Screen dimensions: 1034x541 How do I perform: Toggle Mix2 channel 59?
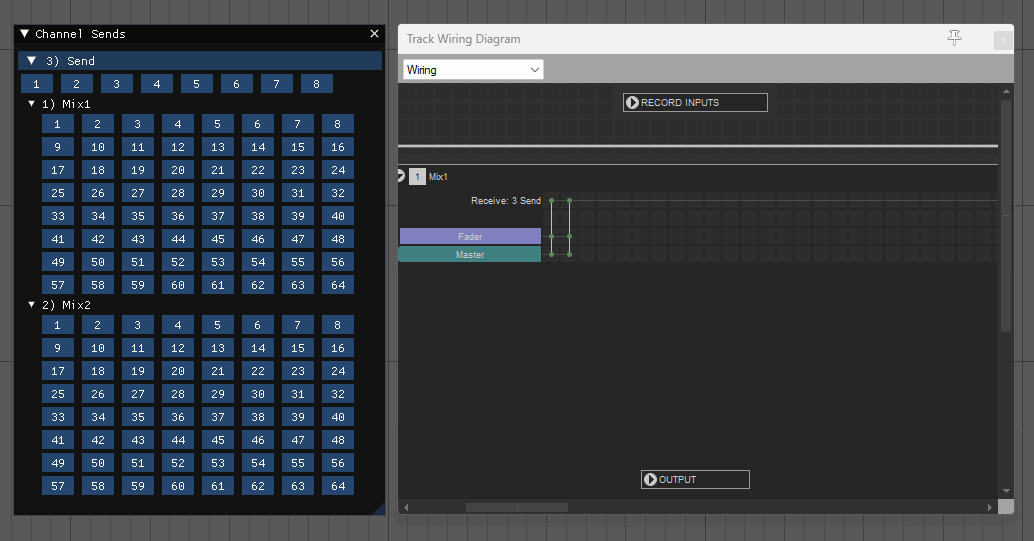[138, 486]
